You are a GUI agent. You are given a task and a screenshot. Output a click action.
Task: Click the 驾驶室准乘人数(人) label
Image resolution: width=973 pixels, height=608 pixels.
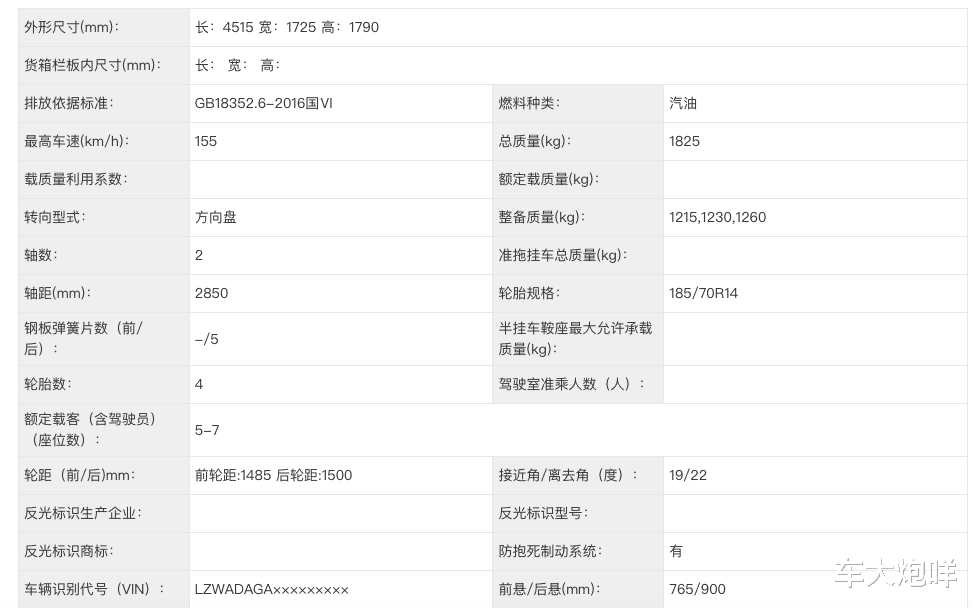pos(572,384)
